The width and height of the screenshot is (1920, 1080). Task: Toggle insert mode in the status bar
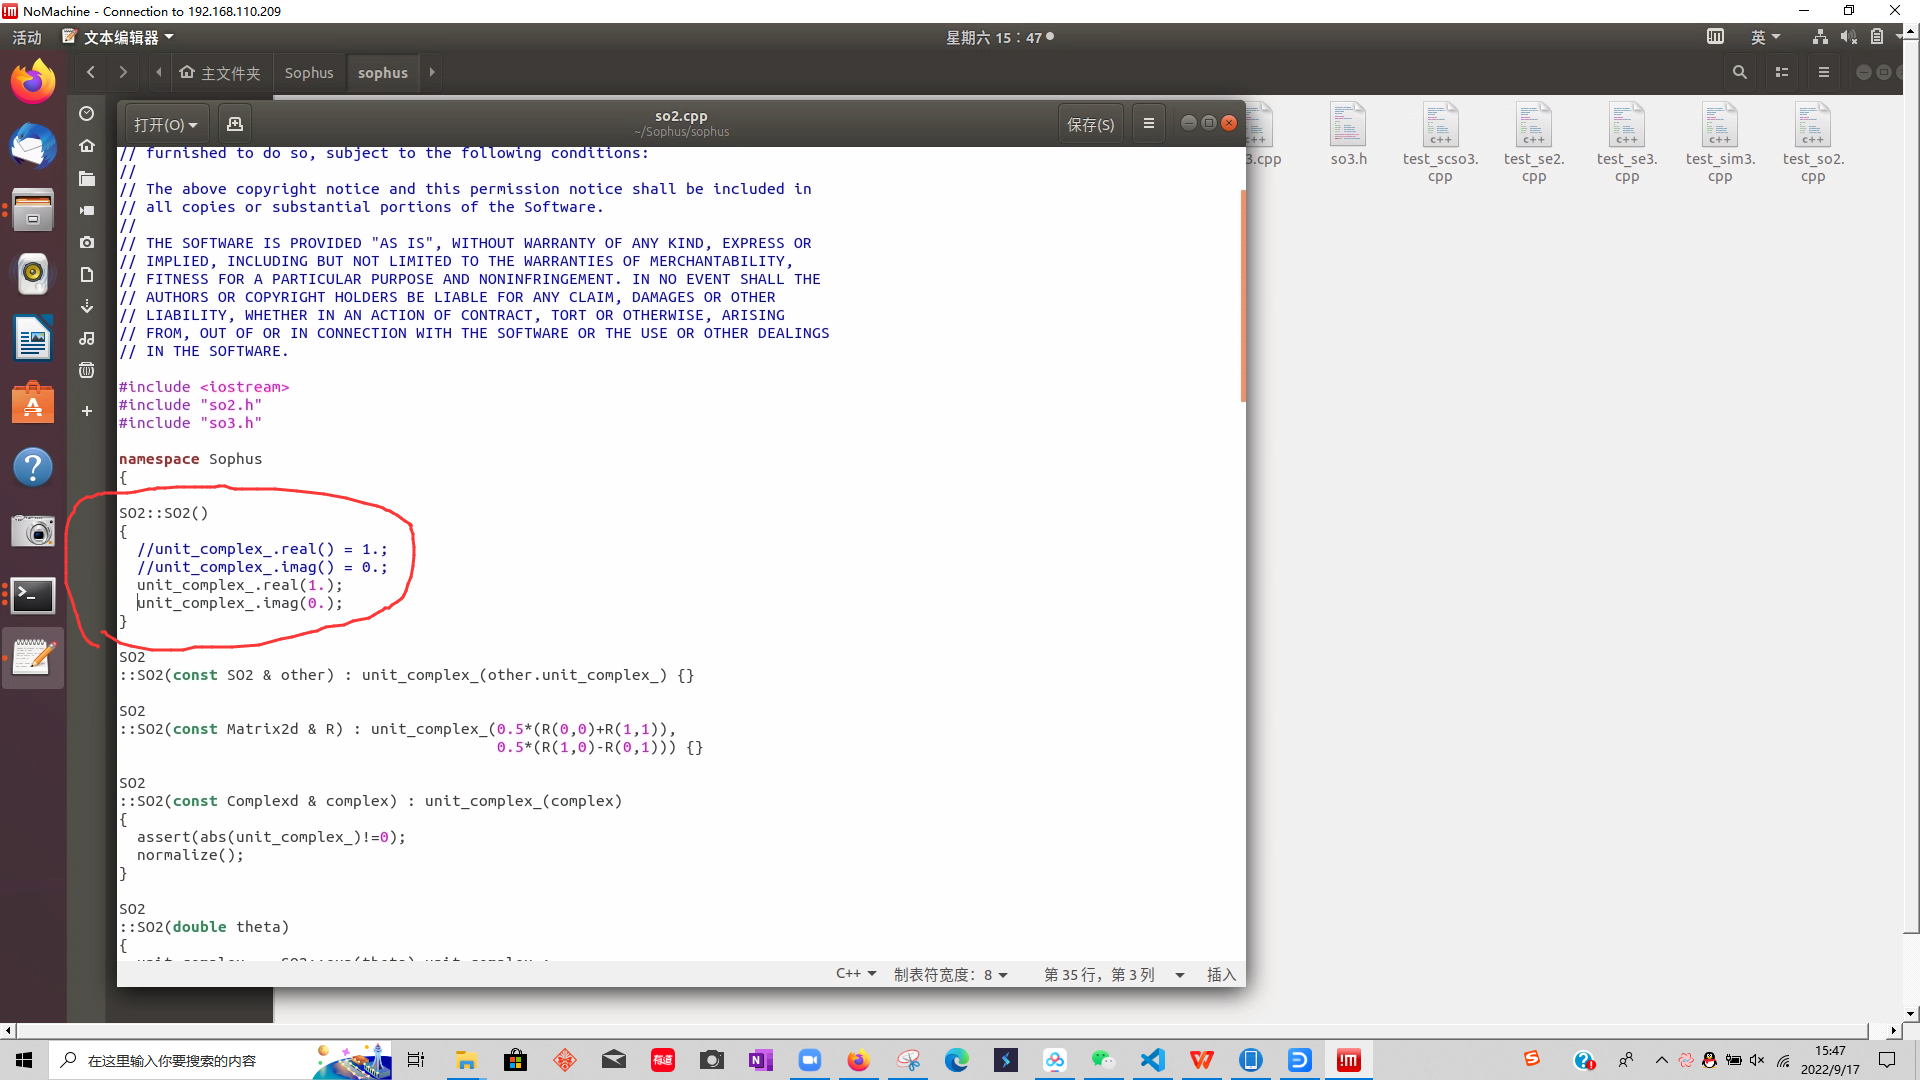(1221, 975)
